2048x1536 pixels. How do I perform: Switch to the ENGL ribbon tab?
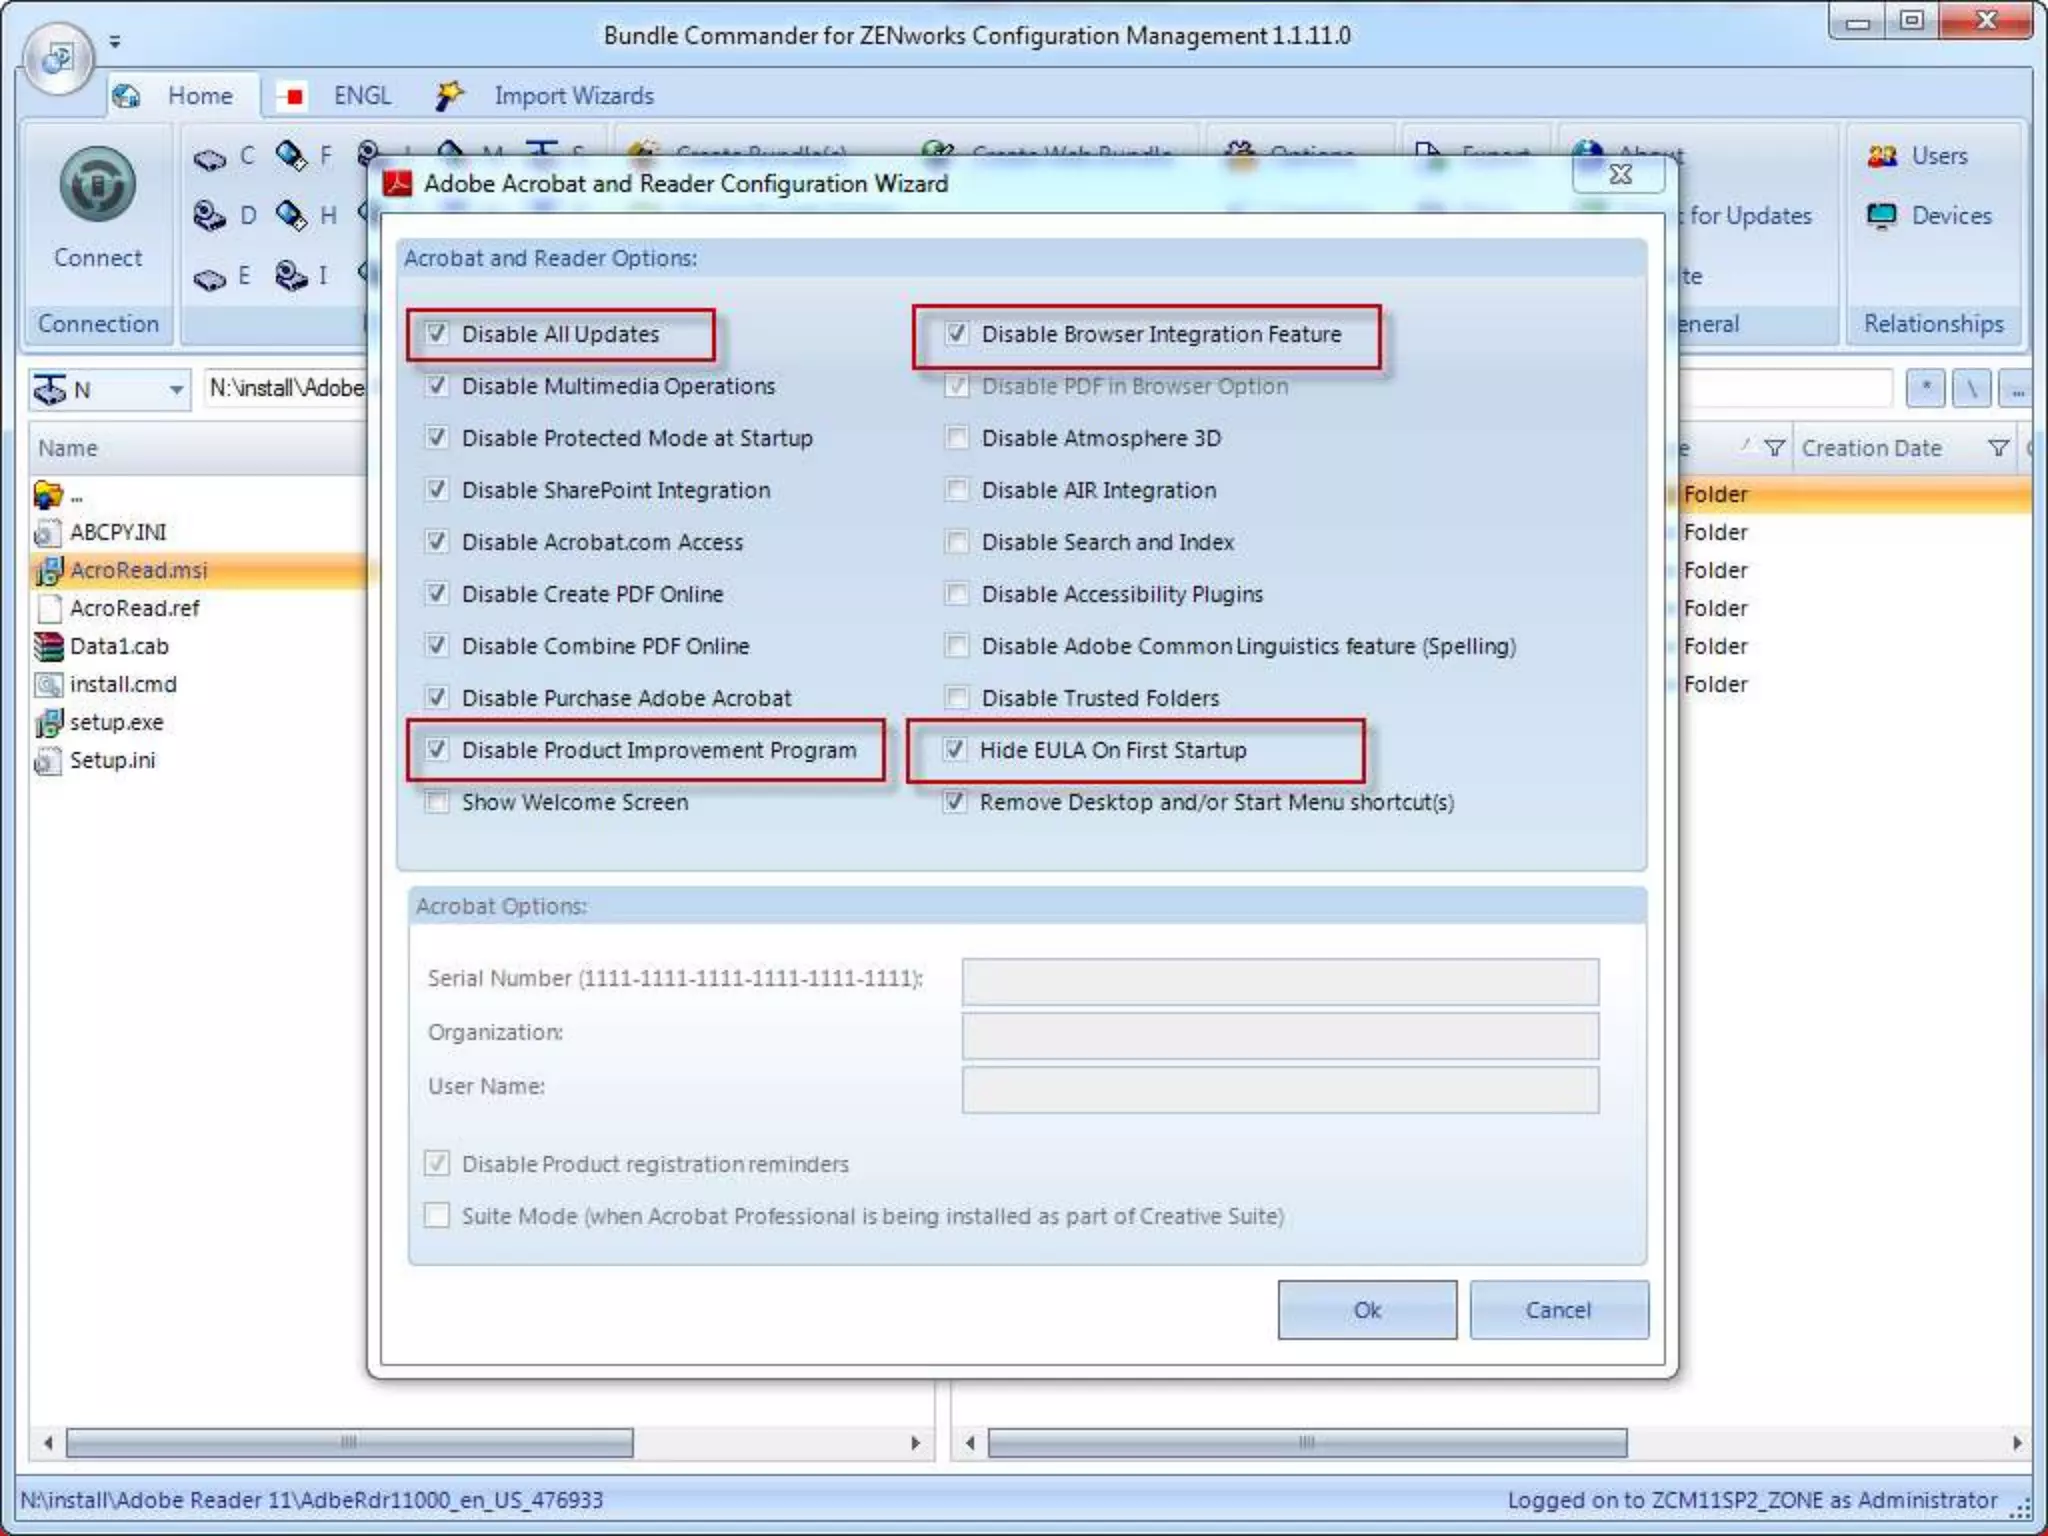click(361, 96)
